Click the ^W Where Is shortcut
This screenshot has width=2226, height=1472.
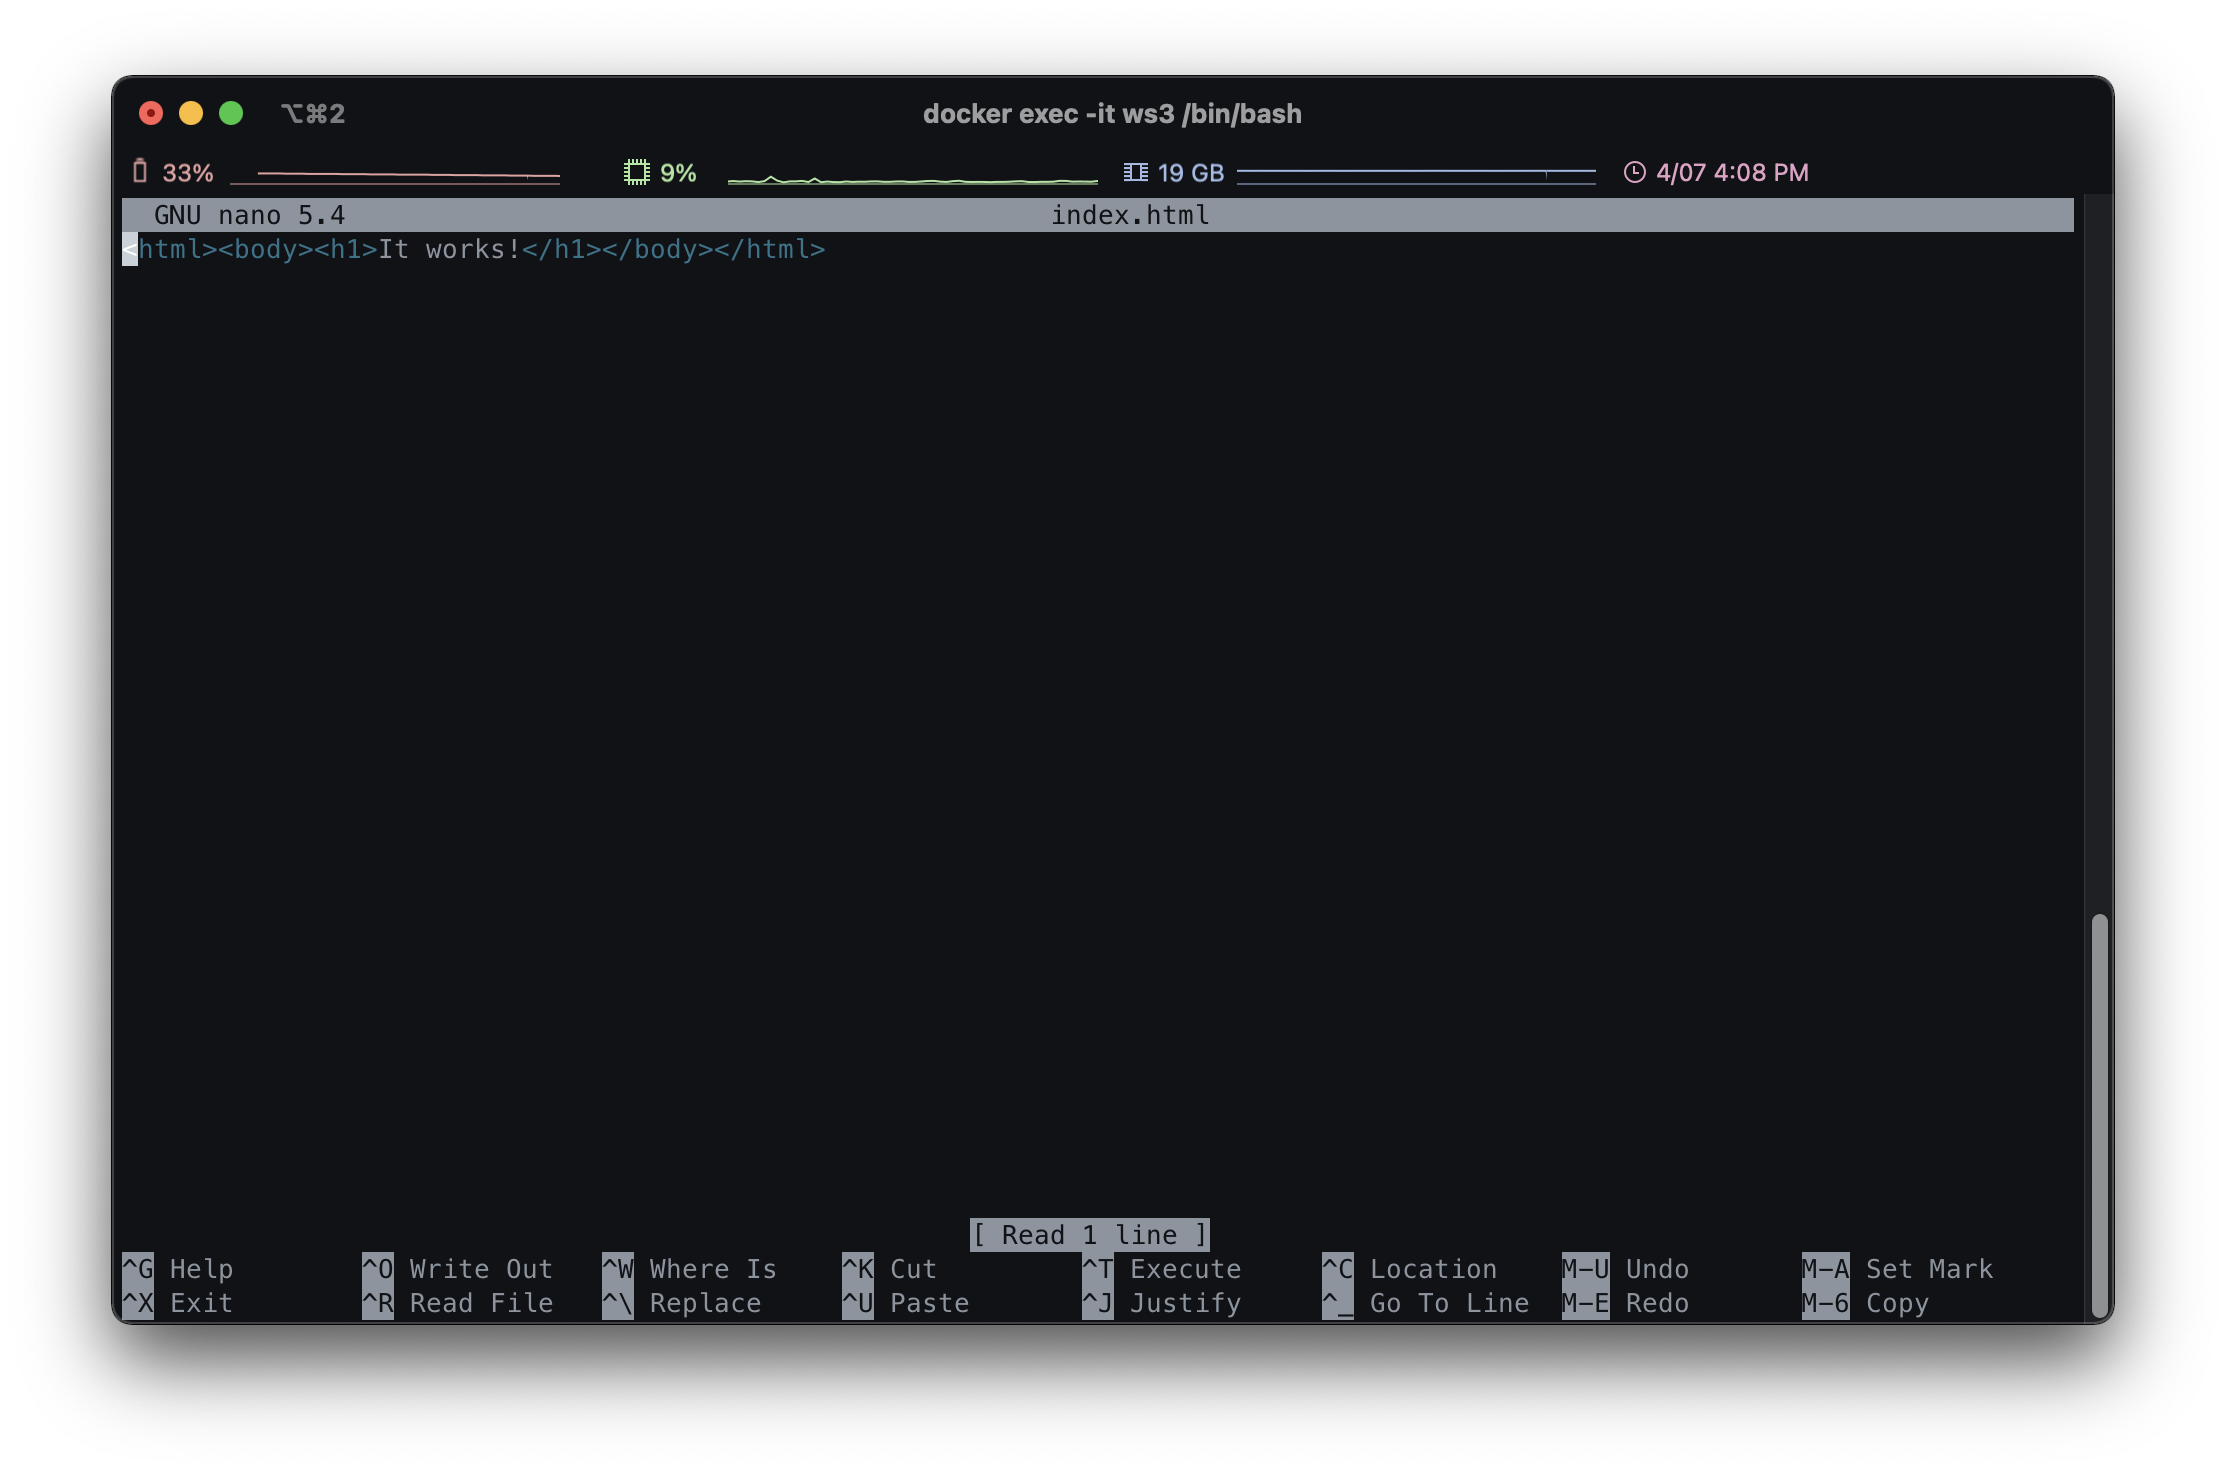coord(689,1268)
